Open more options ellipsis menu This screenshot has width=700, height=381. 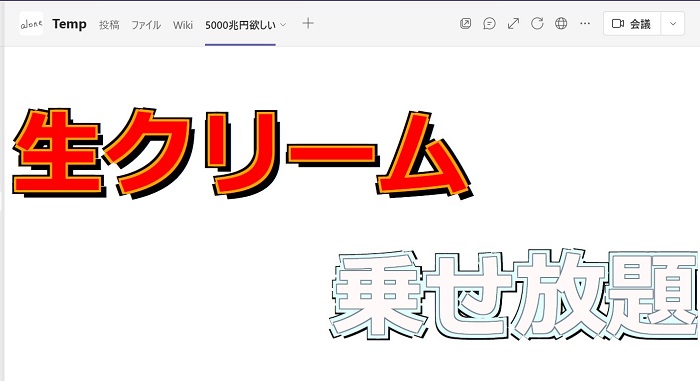[x=585, y=23]
